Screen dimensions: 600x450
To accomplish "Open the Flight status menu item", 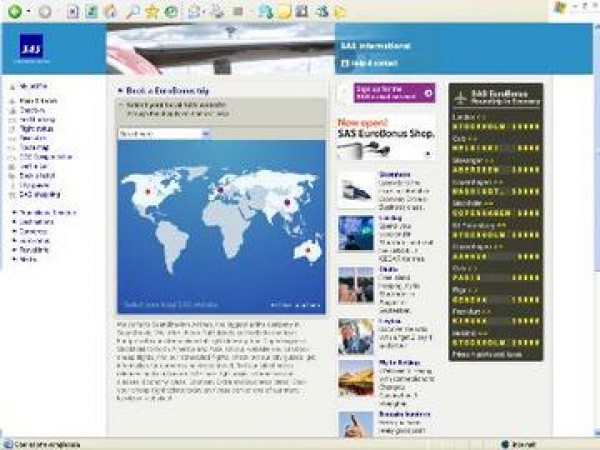I will point(33,128).
